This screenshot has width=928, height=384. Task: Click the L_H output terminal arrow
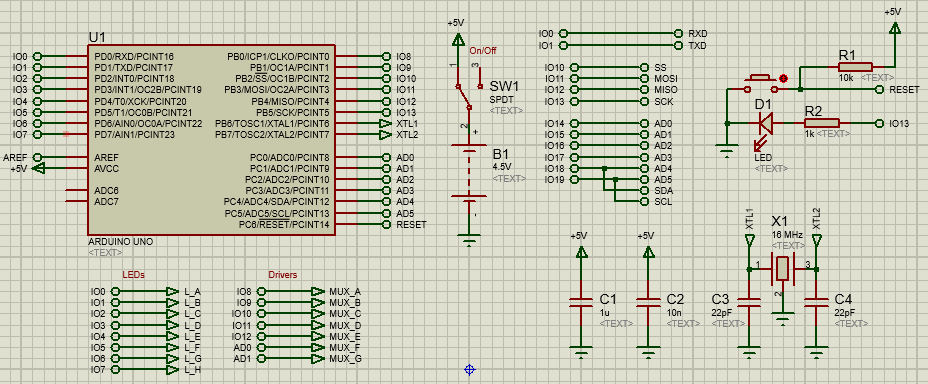tap(172, 370)
